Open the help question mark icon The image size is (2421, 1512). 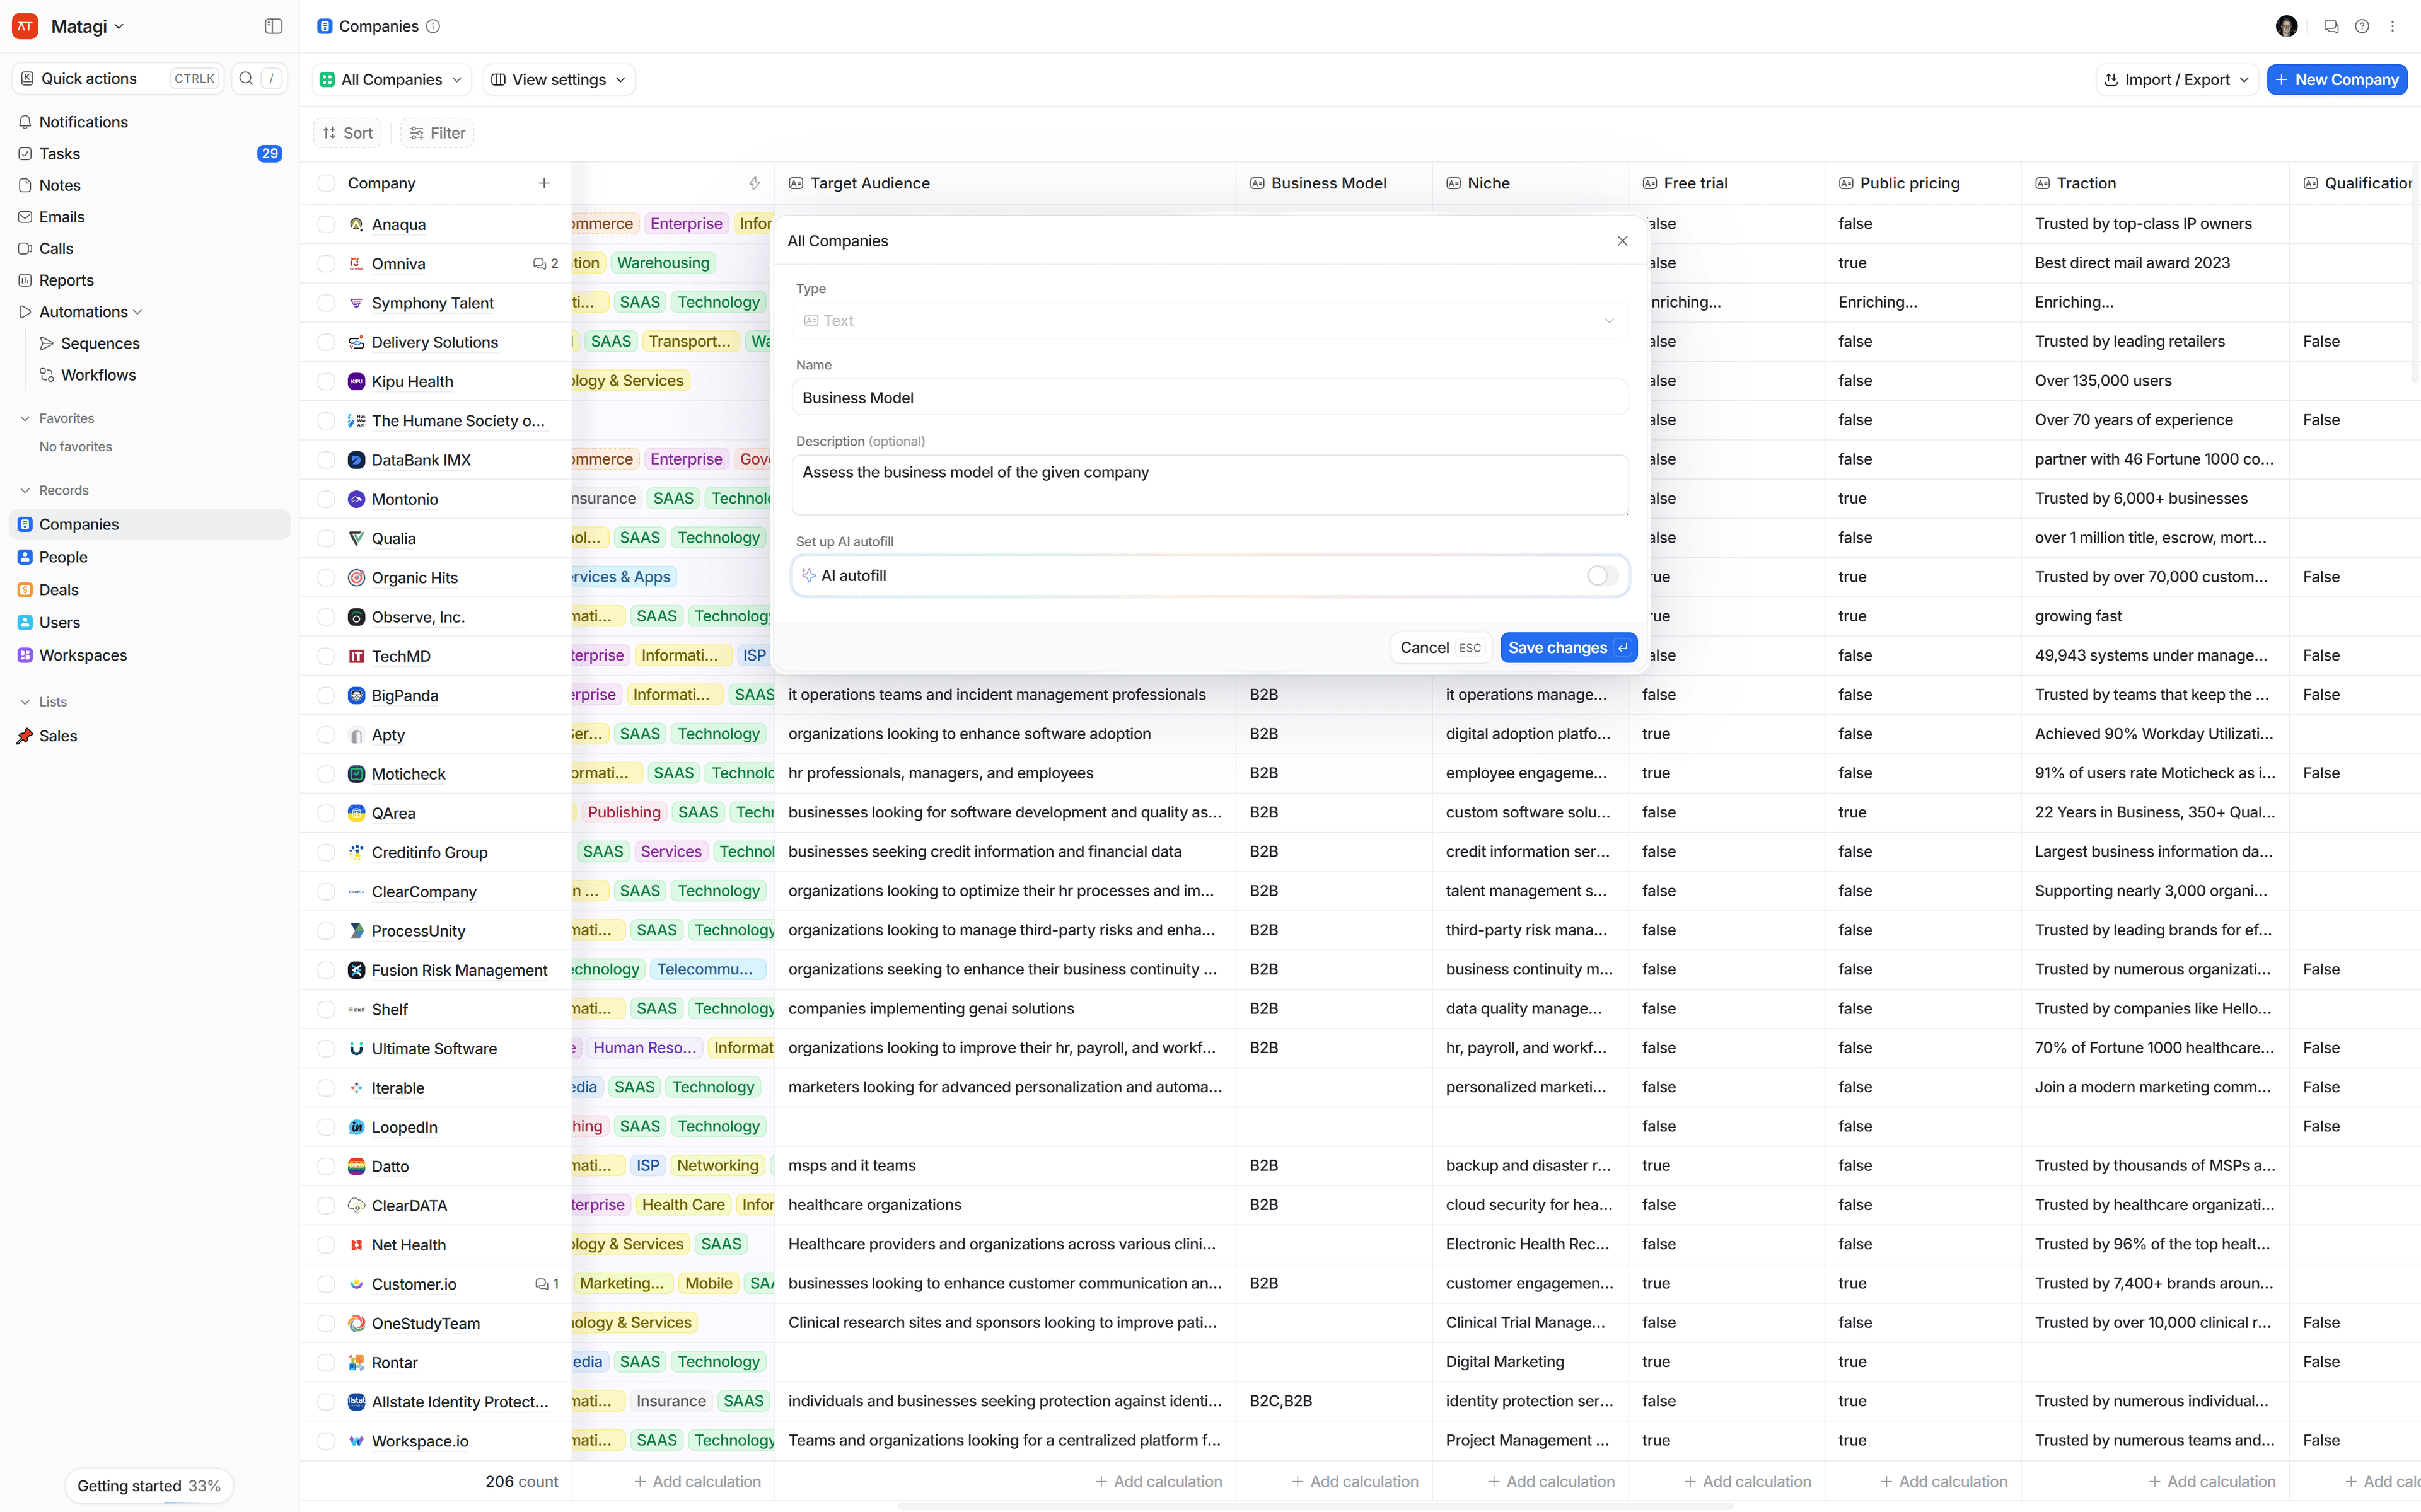[2361, 26]
